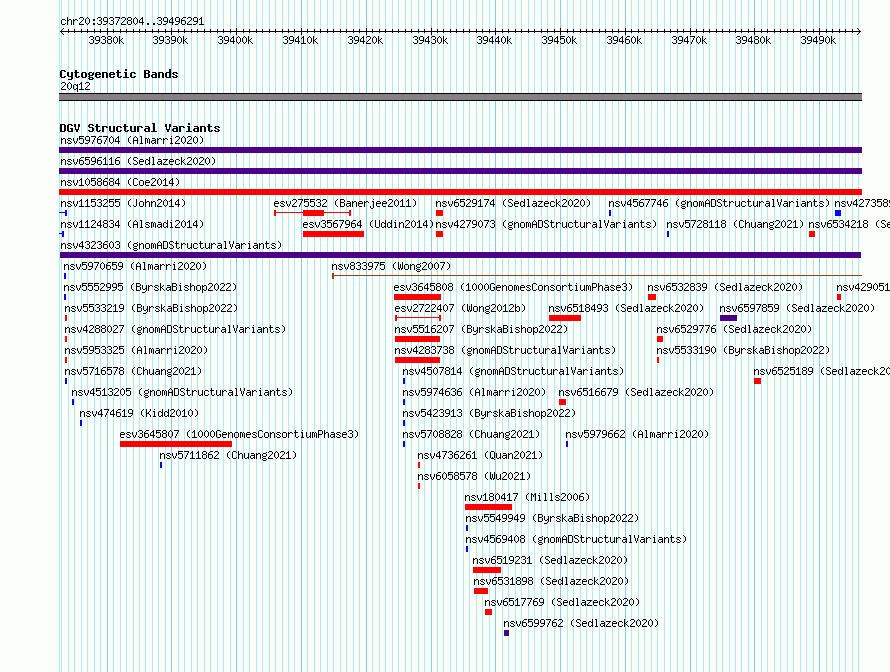Click nsv833975 (Wong2007) label

click(391, 266)
